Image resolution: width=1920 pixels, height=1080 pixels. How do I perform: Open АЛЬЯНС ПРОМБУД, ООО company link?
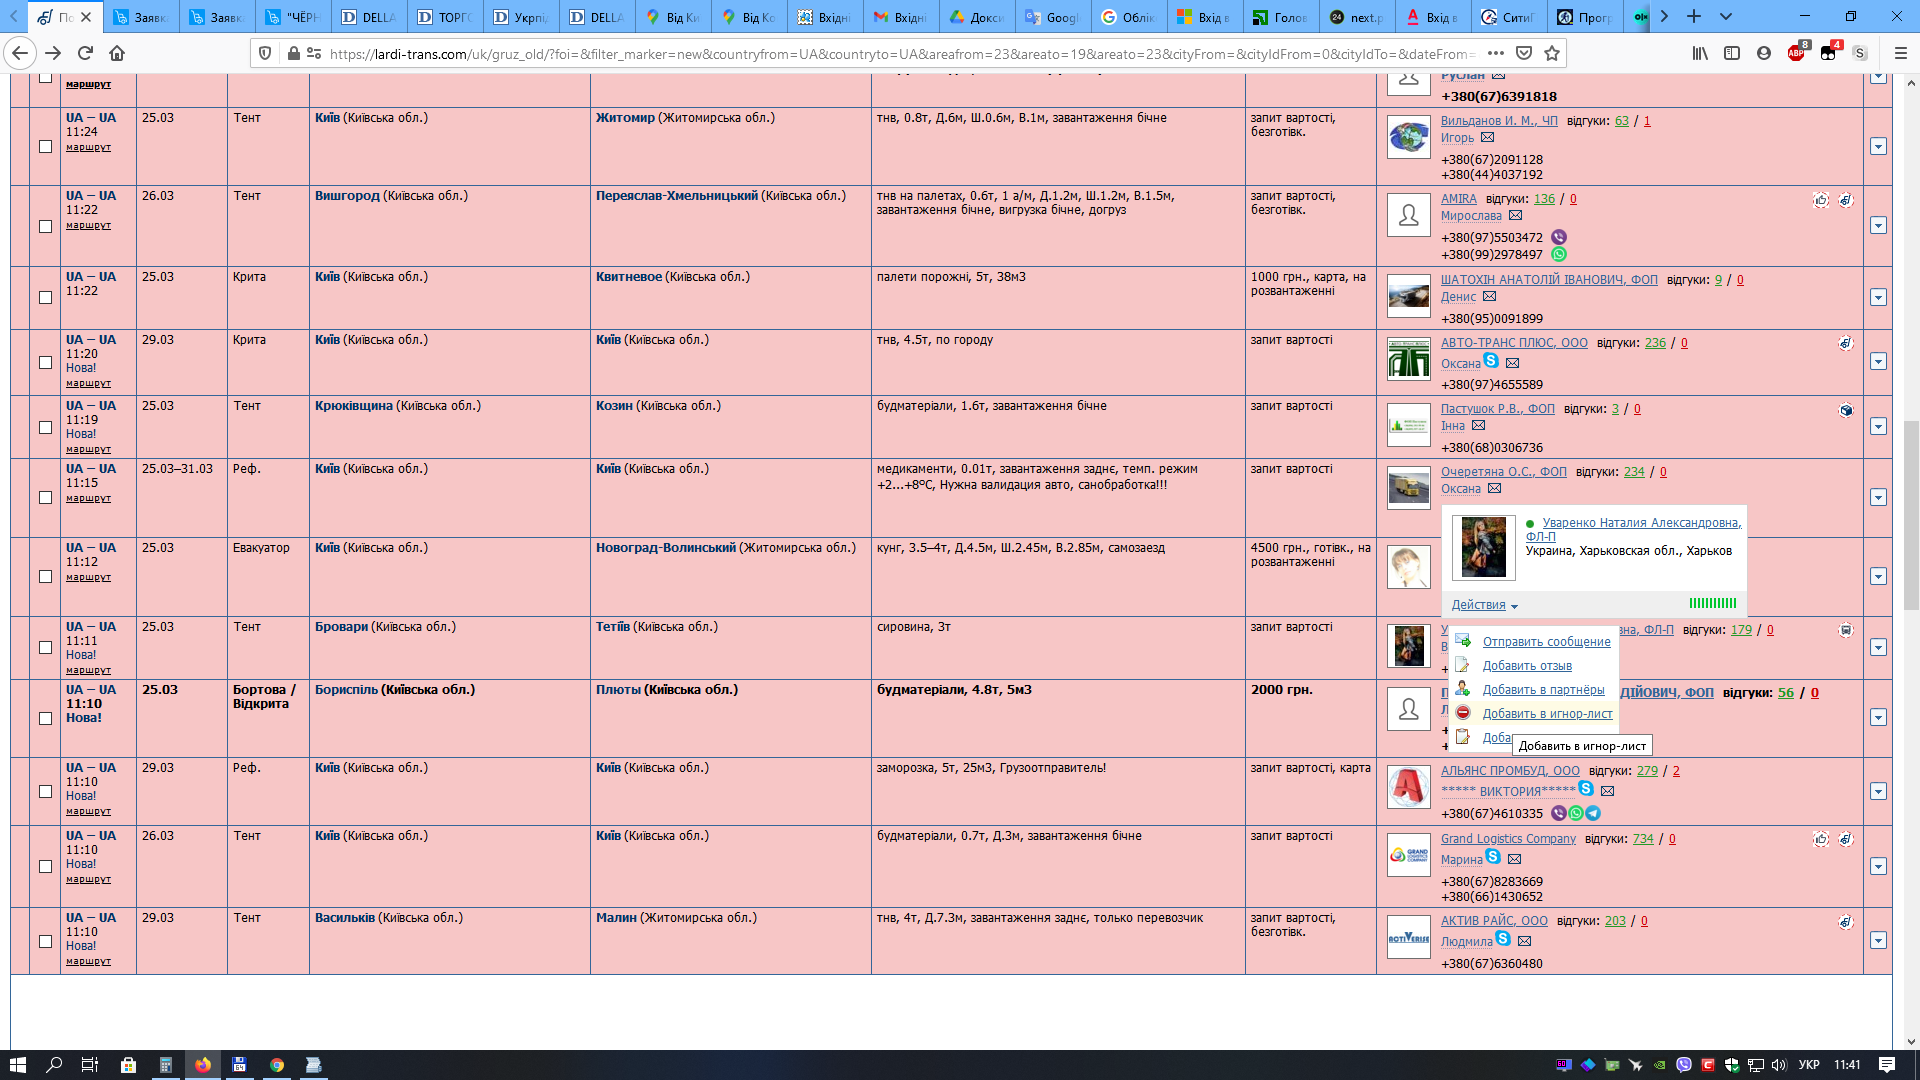coord(1510,771)
